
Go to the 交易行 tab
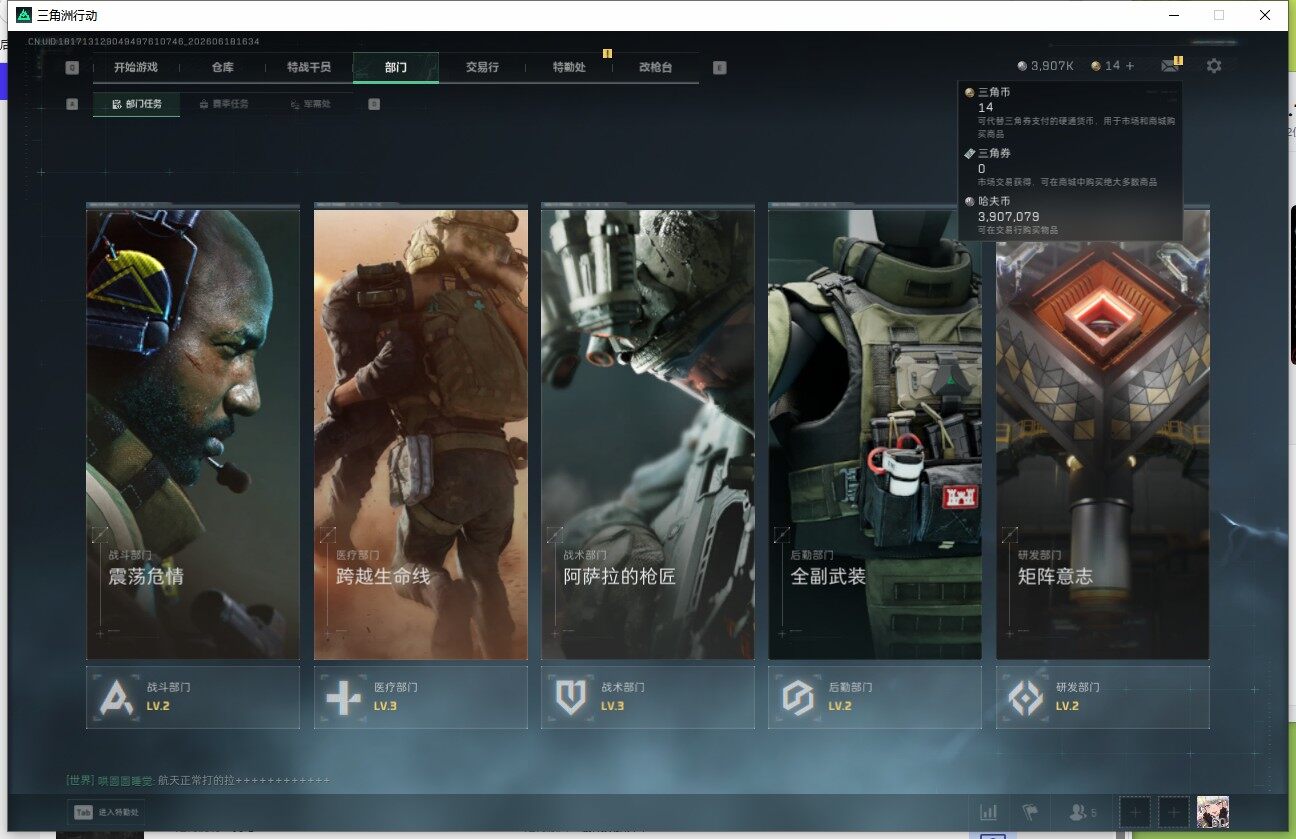tap(482, 67)
